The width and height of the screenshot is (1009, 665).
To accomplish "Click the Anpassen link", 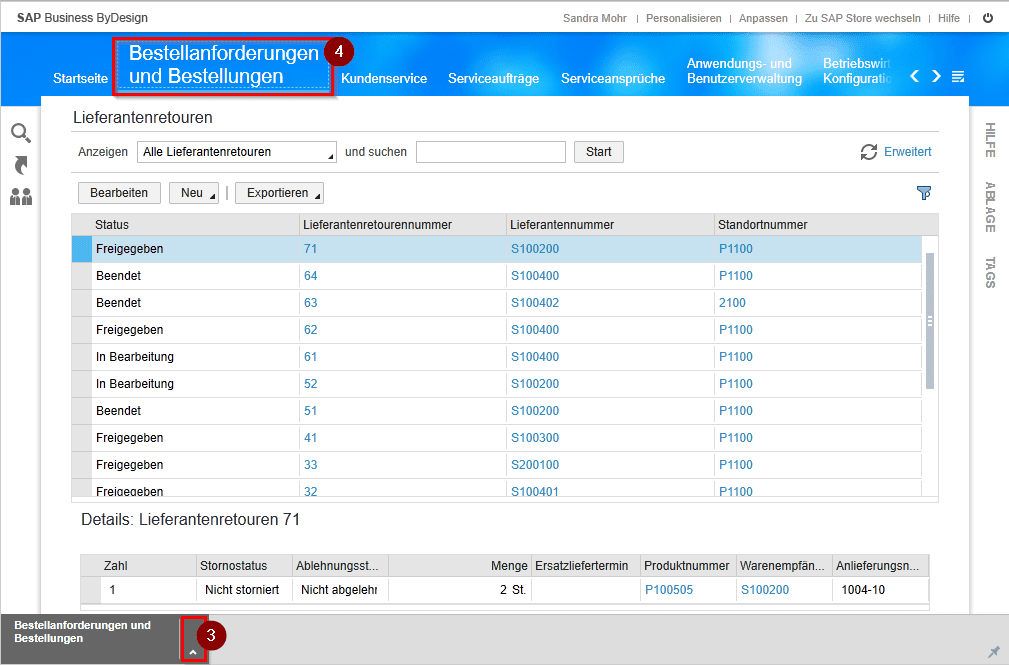I will tap(763, 18).
